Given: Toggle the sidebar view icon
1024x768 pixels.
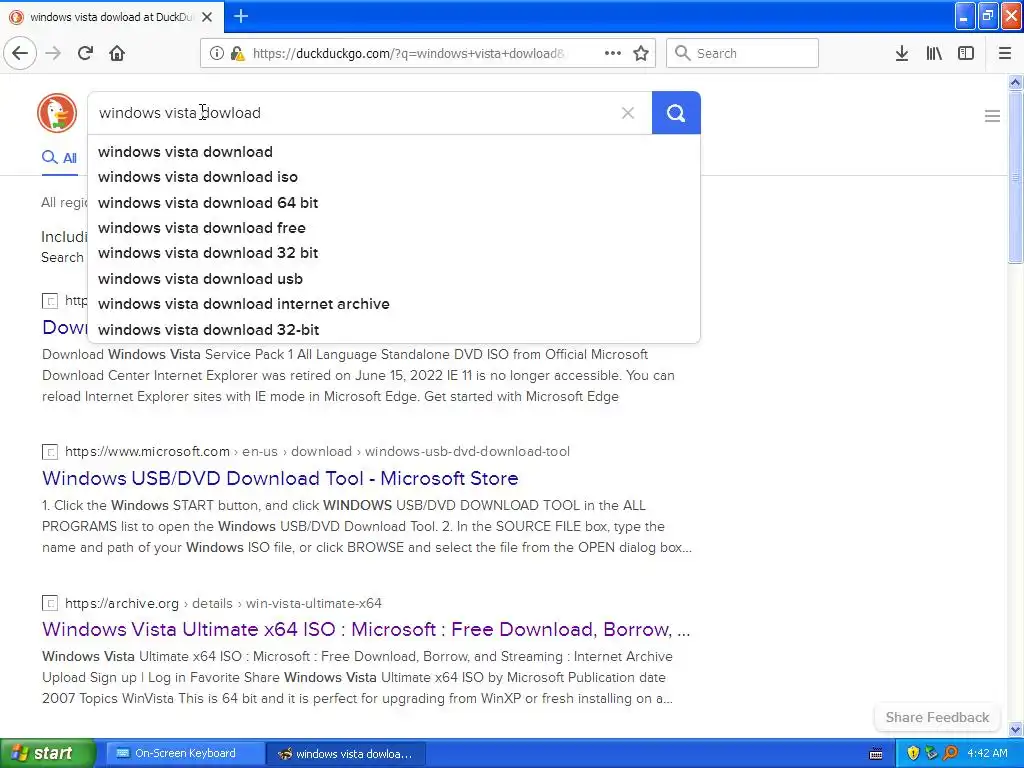Looking at the screenshot, I should pos(966,53).
